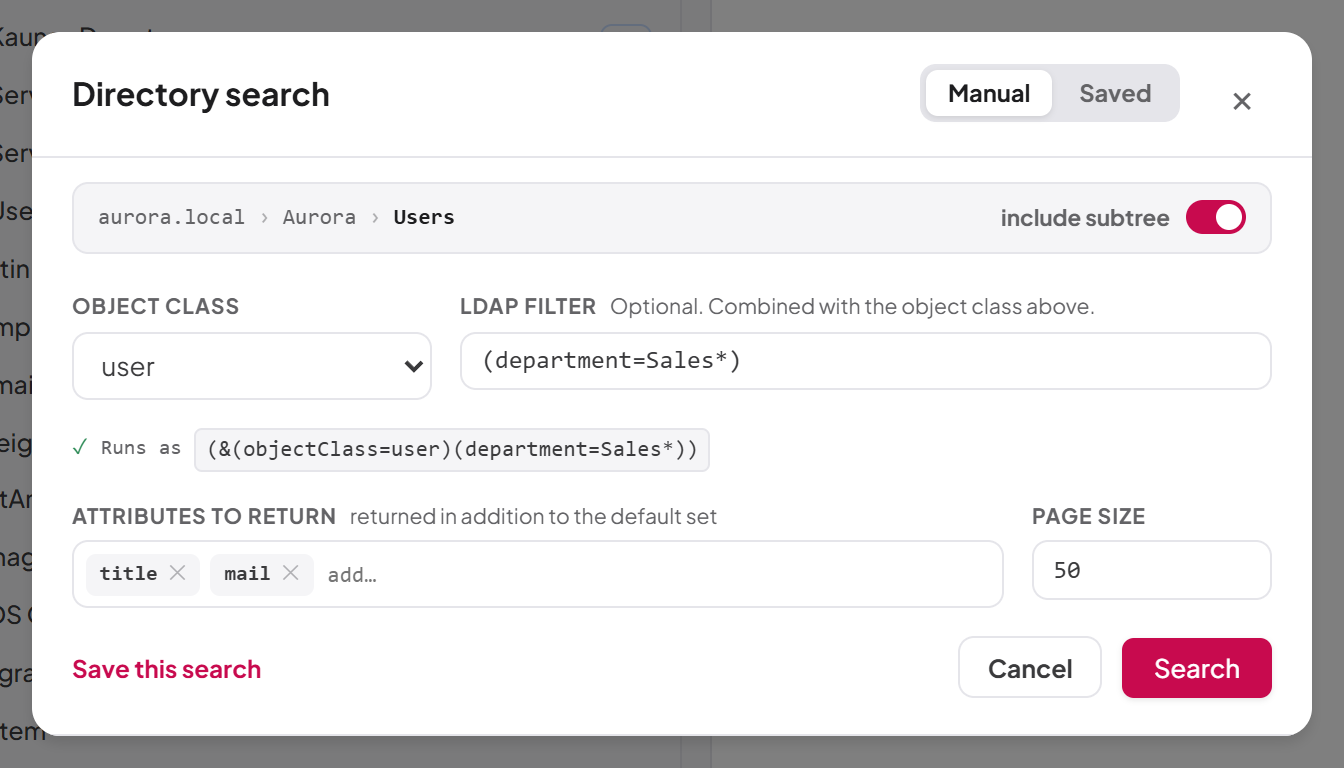Switch to the Manual tab
This screenshot has width=1344, height=768.
(989, 93)
